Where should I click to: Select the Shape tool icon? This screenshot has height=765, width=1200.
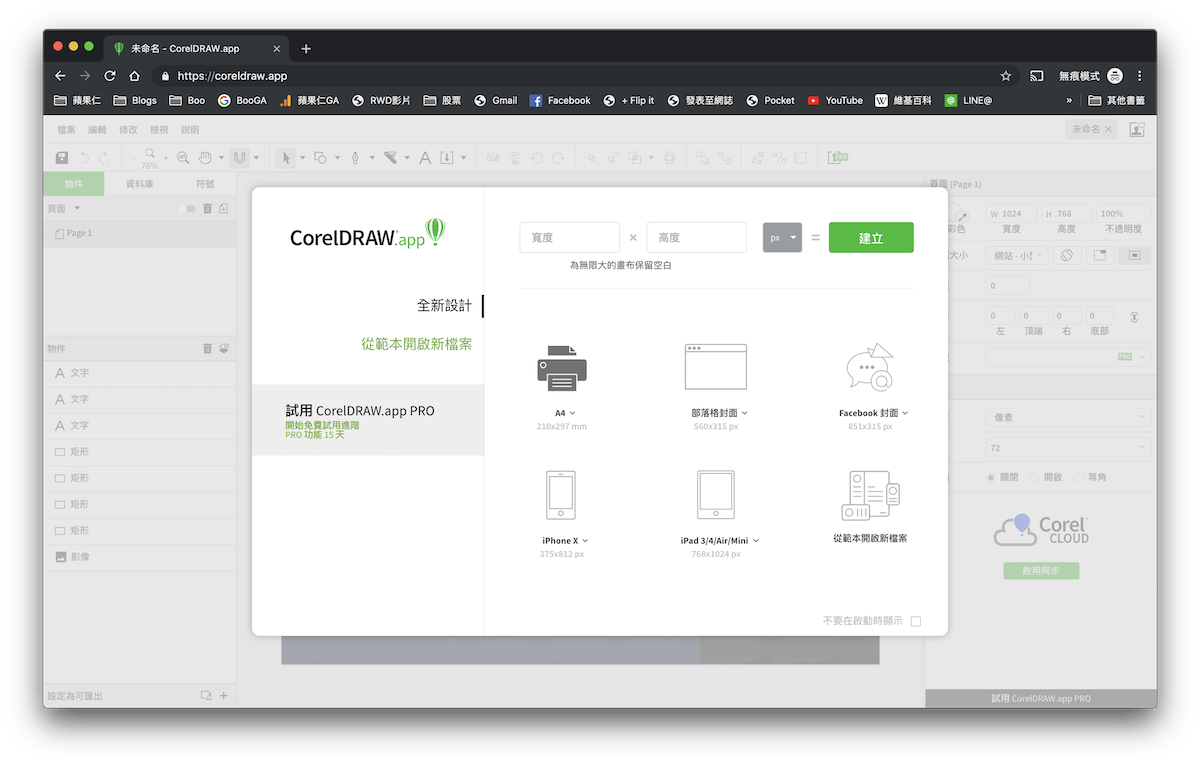320,158
